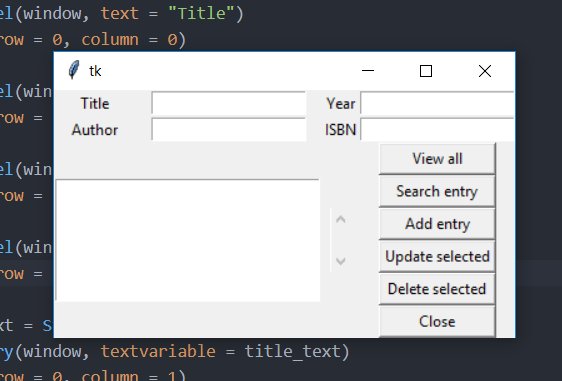Click the scrollbar up arrow

[x=341, y=219]
